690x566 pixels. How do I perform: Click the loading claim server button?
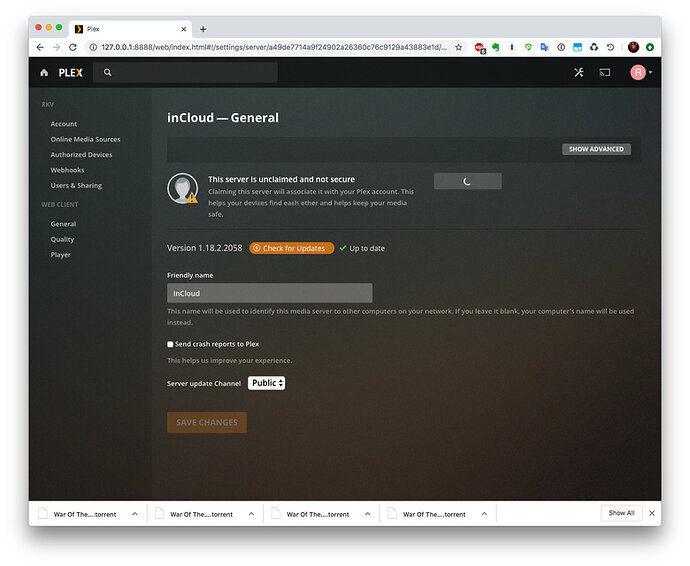tap(467, 181)
